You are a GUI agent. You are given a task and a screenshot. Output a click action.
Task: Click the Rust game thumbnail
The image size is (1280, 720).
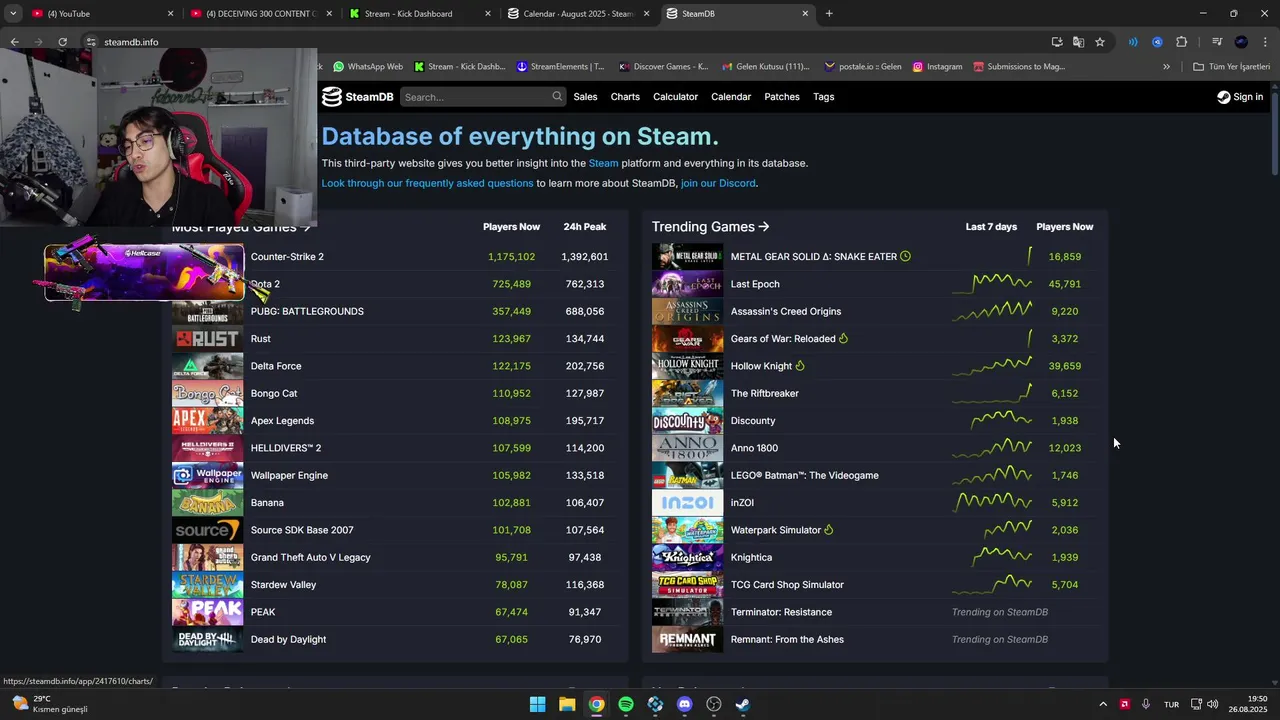(x=207, y=339)
